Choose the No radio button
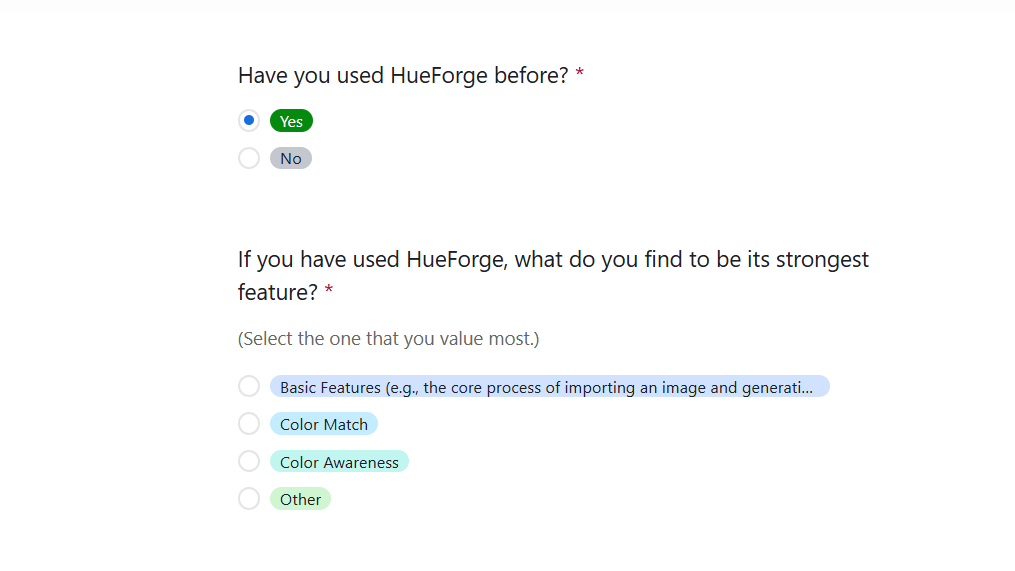The image size is (1015, 571). (249, 158)
